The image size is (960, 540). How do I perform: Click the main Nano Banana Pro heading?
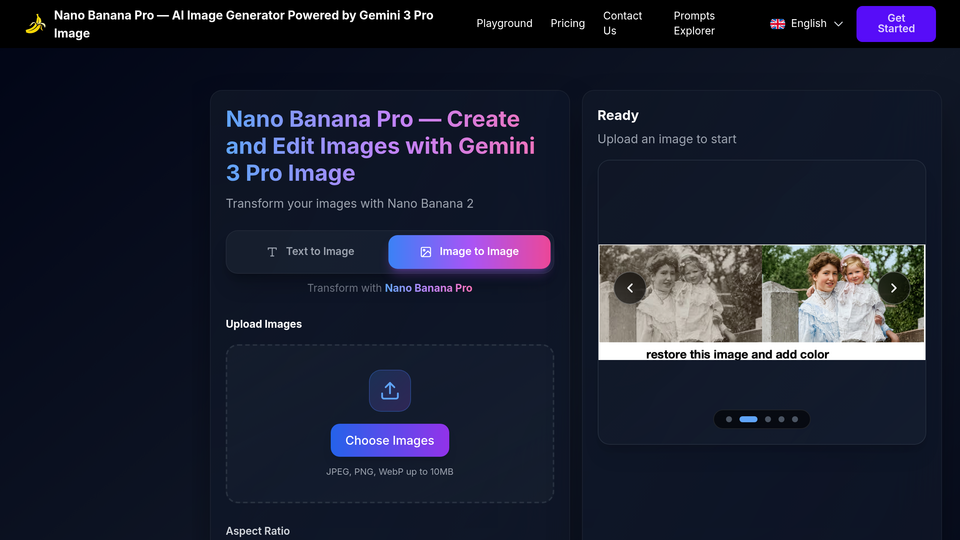[380, 146]
